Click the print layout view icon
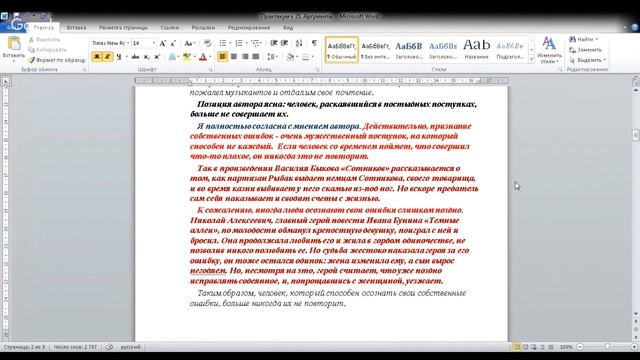Viewport: 640px width, 360px height. 517,347
